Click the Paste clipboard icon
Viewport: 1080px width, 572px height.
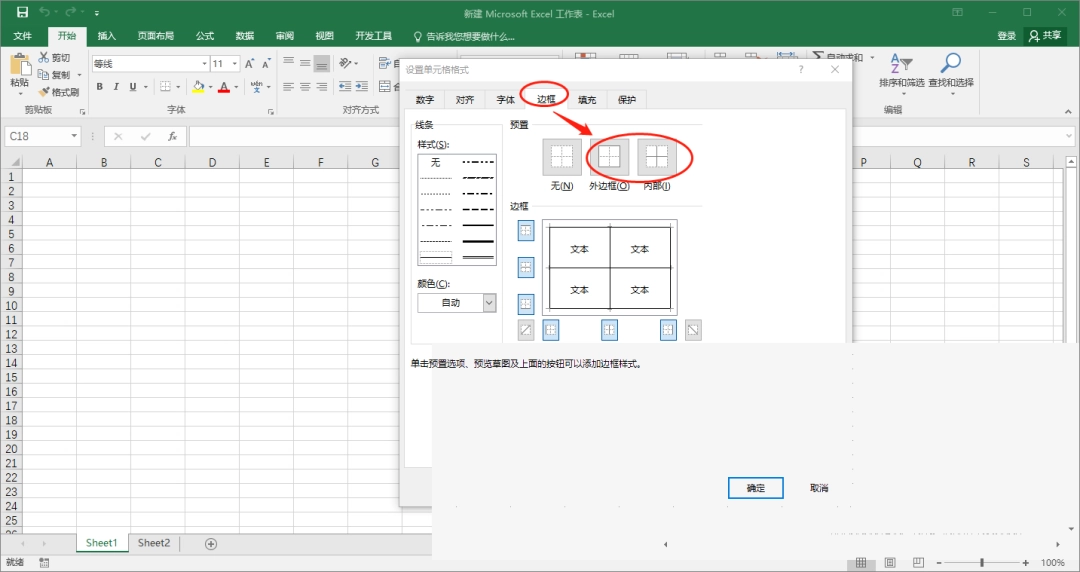tap(20, 64)
